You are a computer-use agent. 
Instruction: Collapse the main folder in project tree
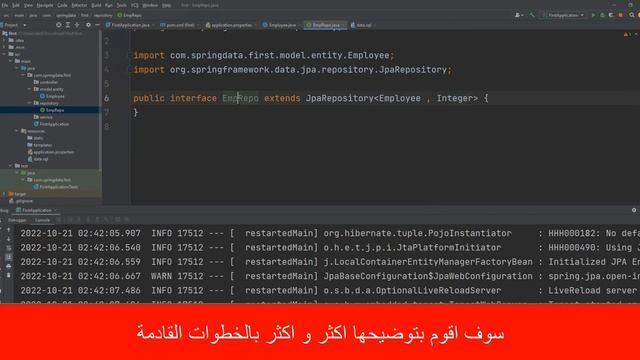pyautogui.click(x=11, y=61)
